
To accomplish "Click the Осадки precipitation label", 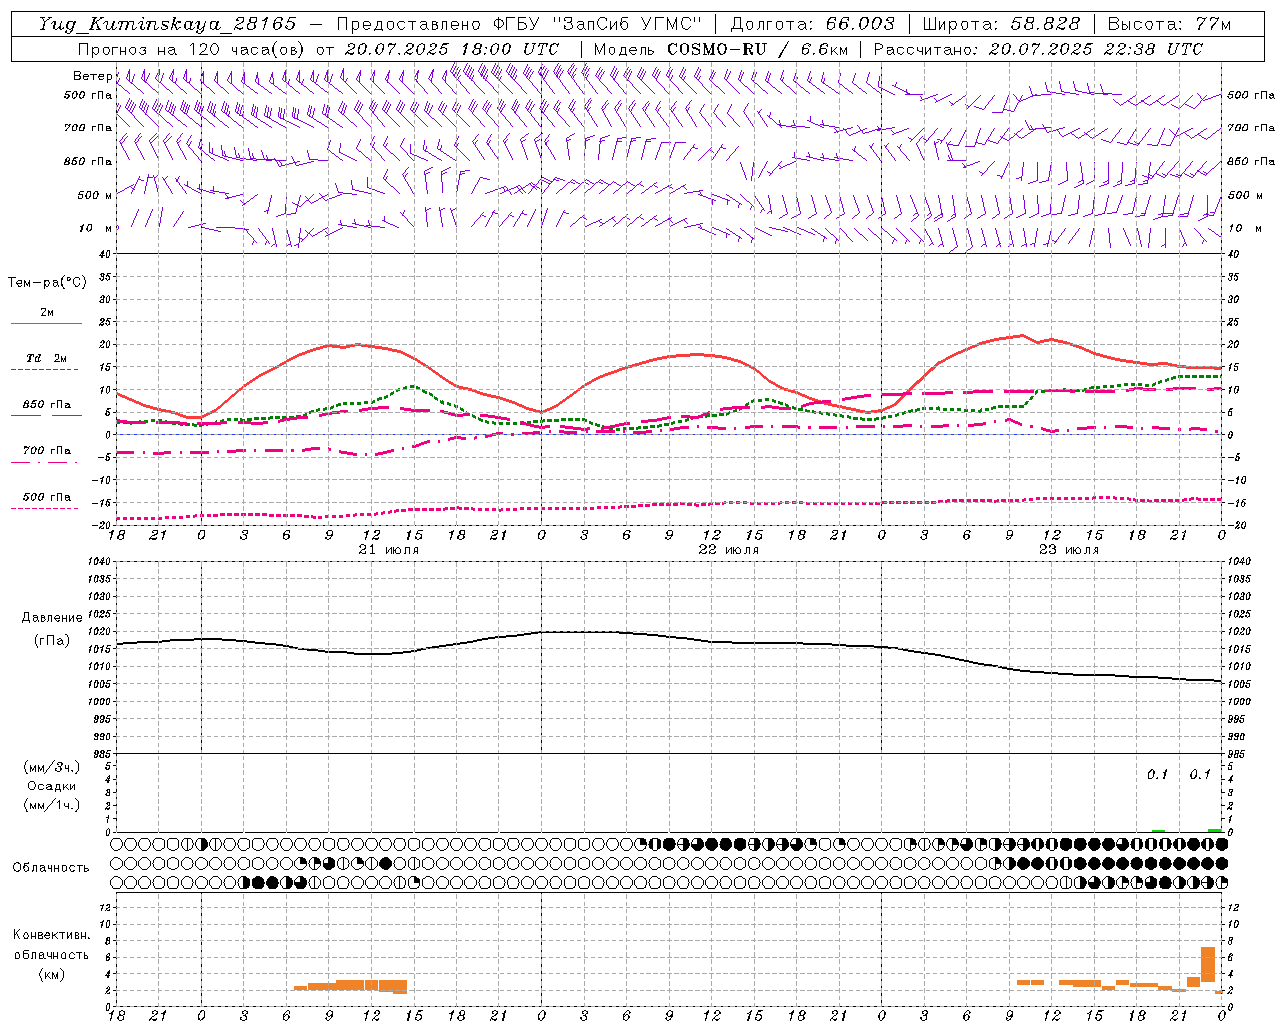I will pyautogui.click(x=52, y=786).
